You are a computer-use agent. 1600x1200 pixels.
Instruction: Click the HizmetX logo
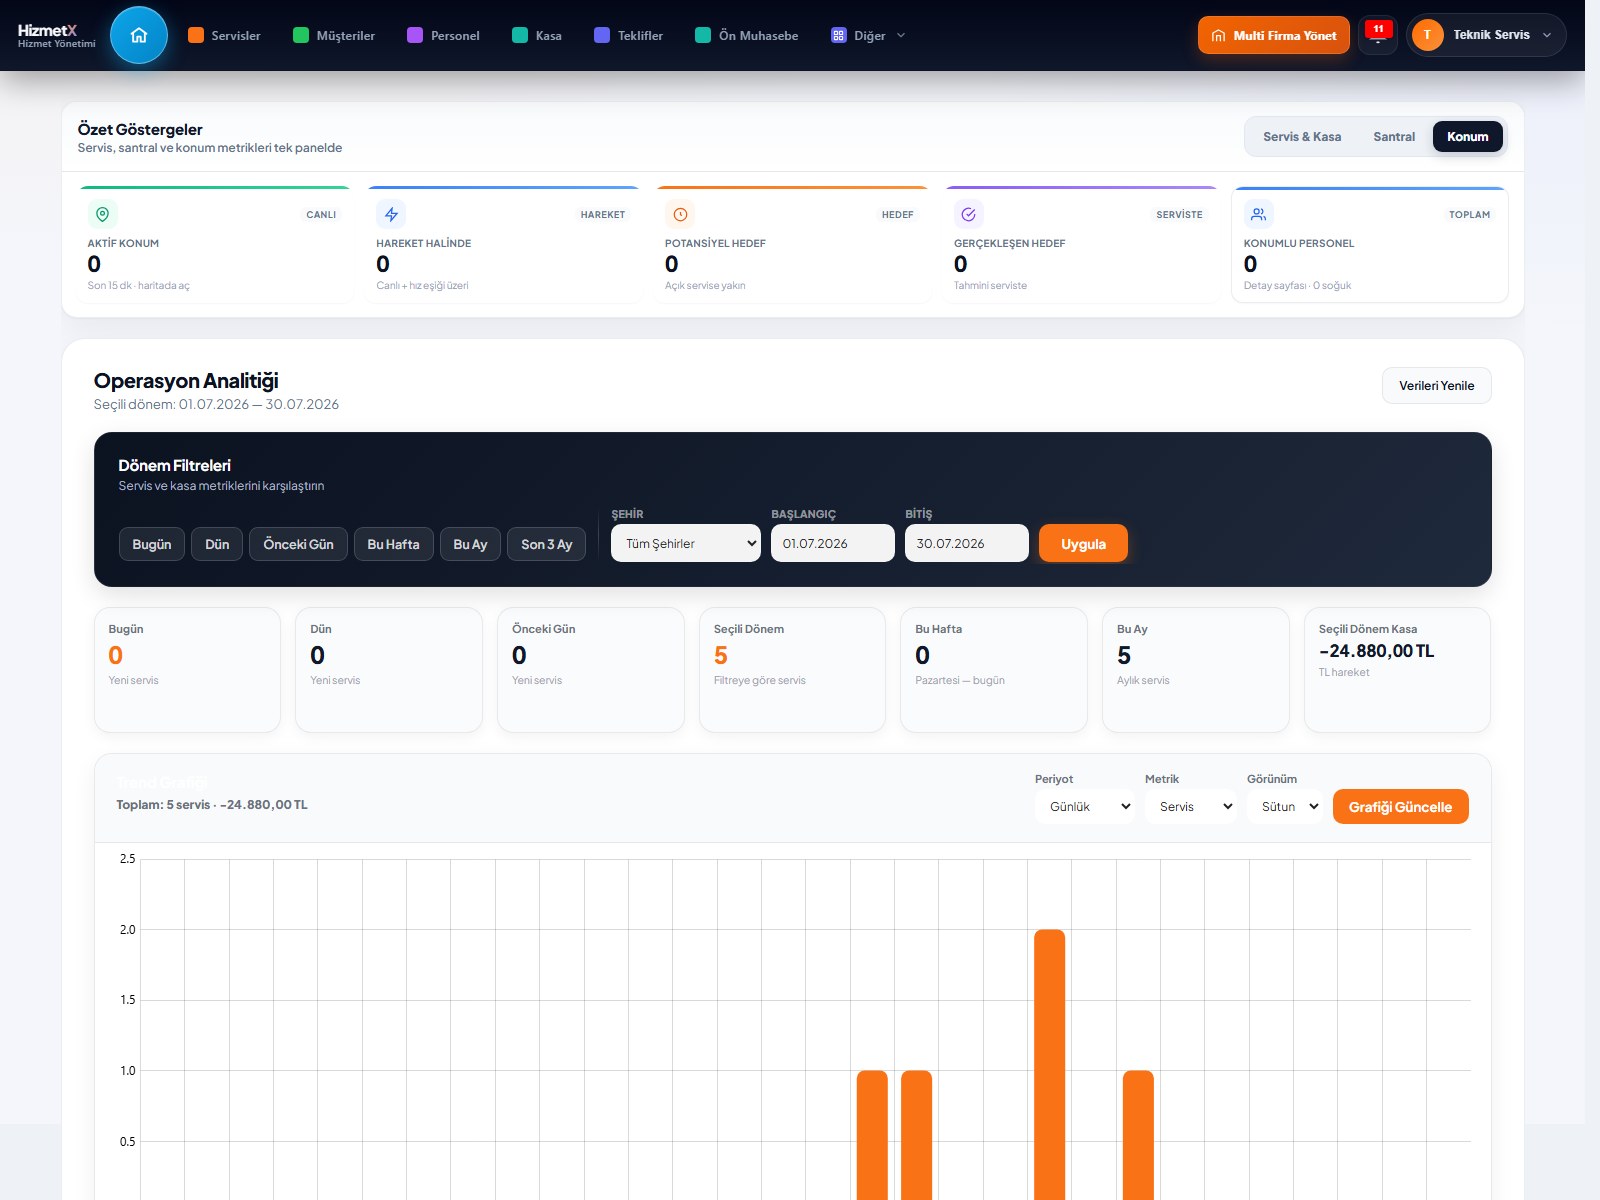click(56, 35)
